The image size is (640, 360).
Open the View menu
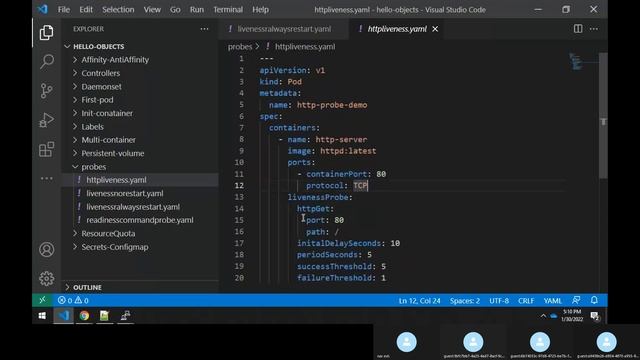(x=152, y=9)
